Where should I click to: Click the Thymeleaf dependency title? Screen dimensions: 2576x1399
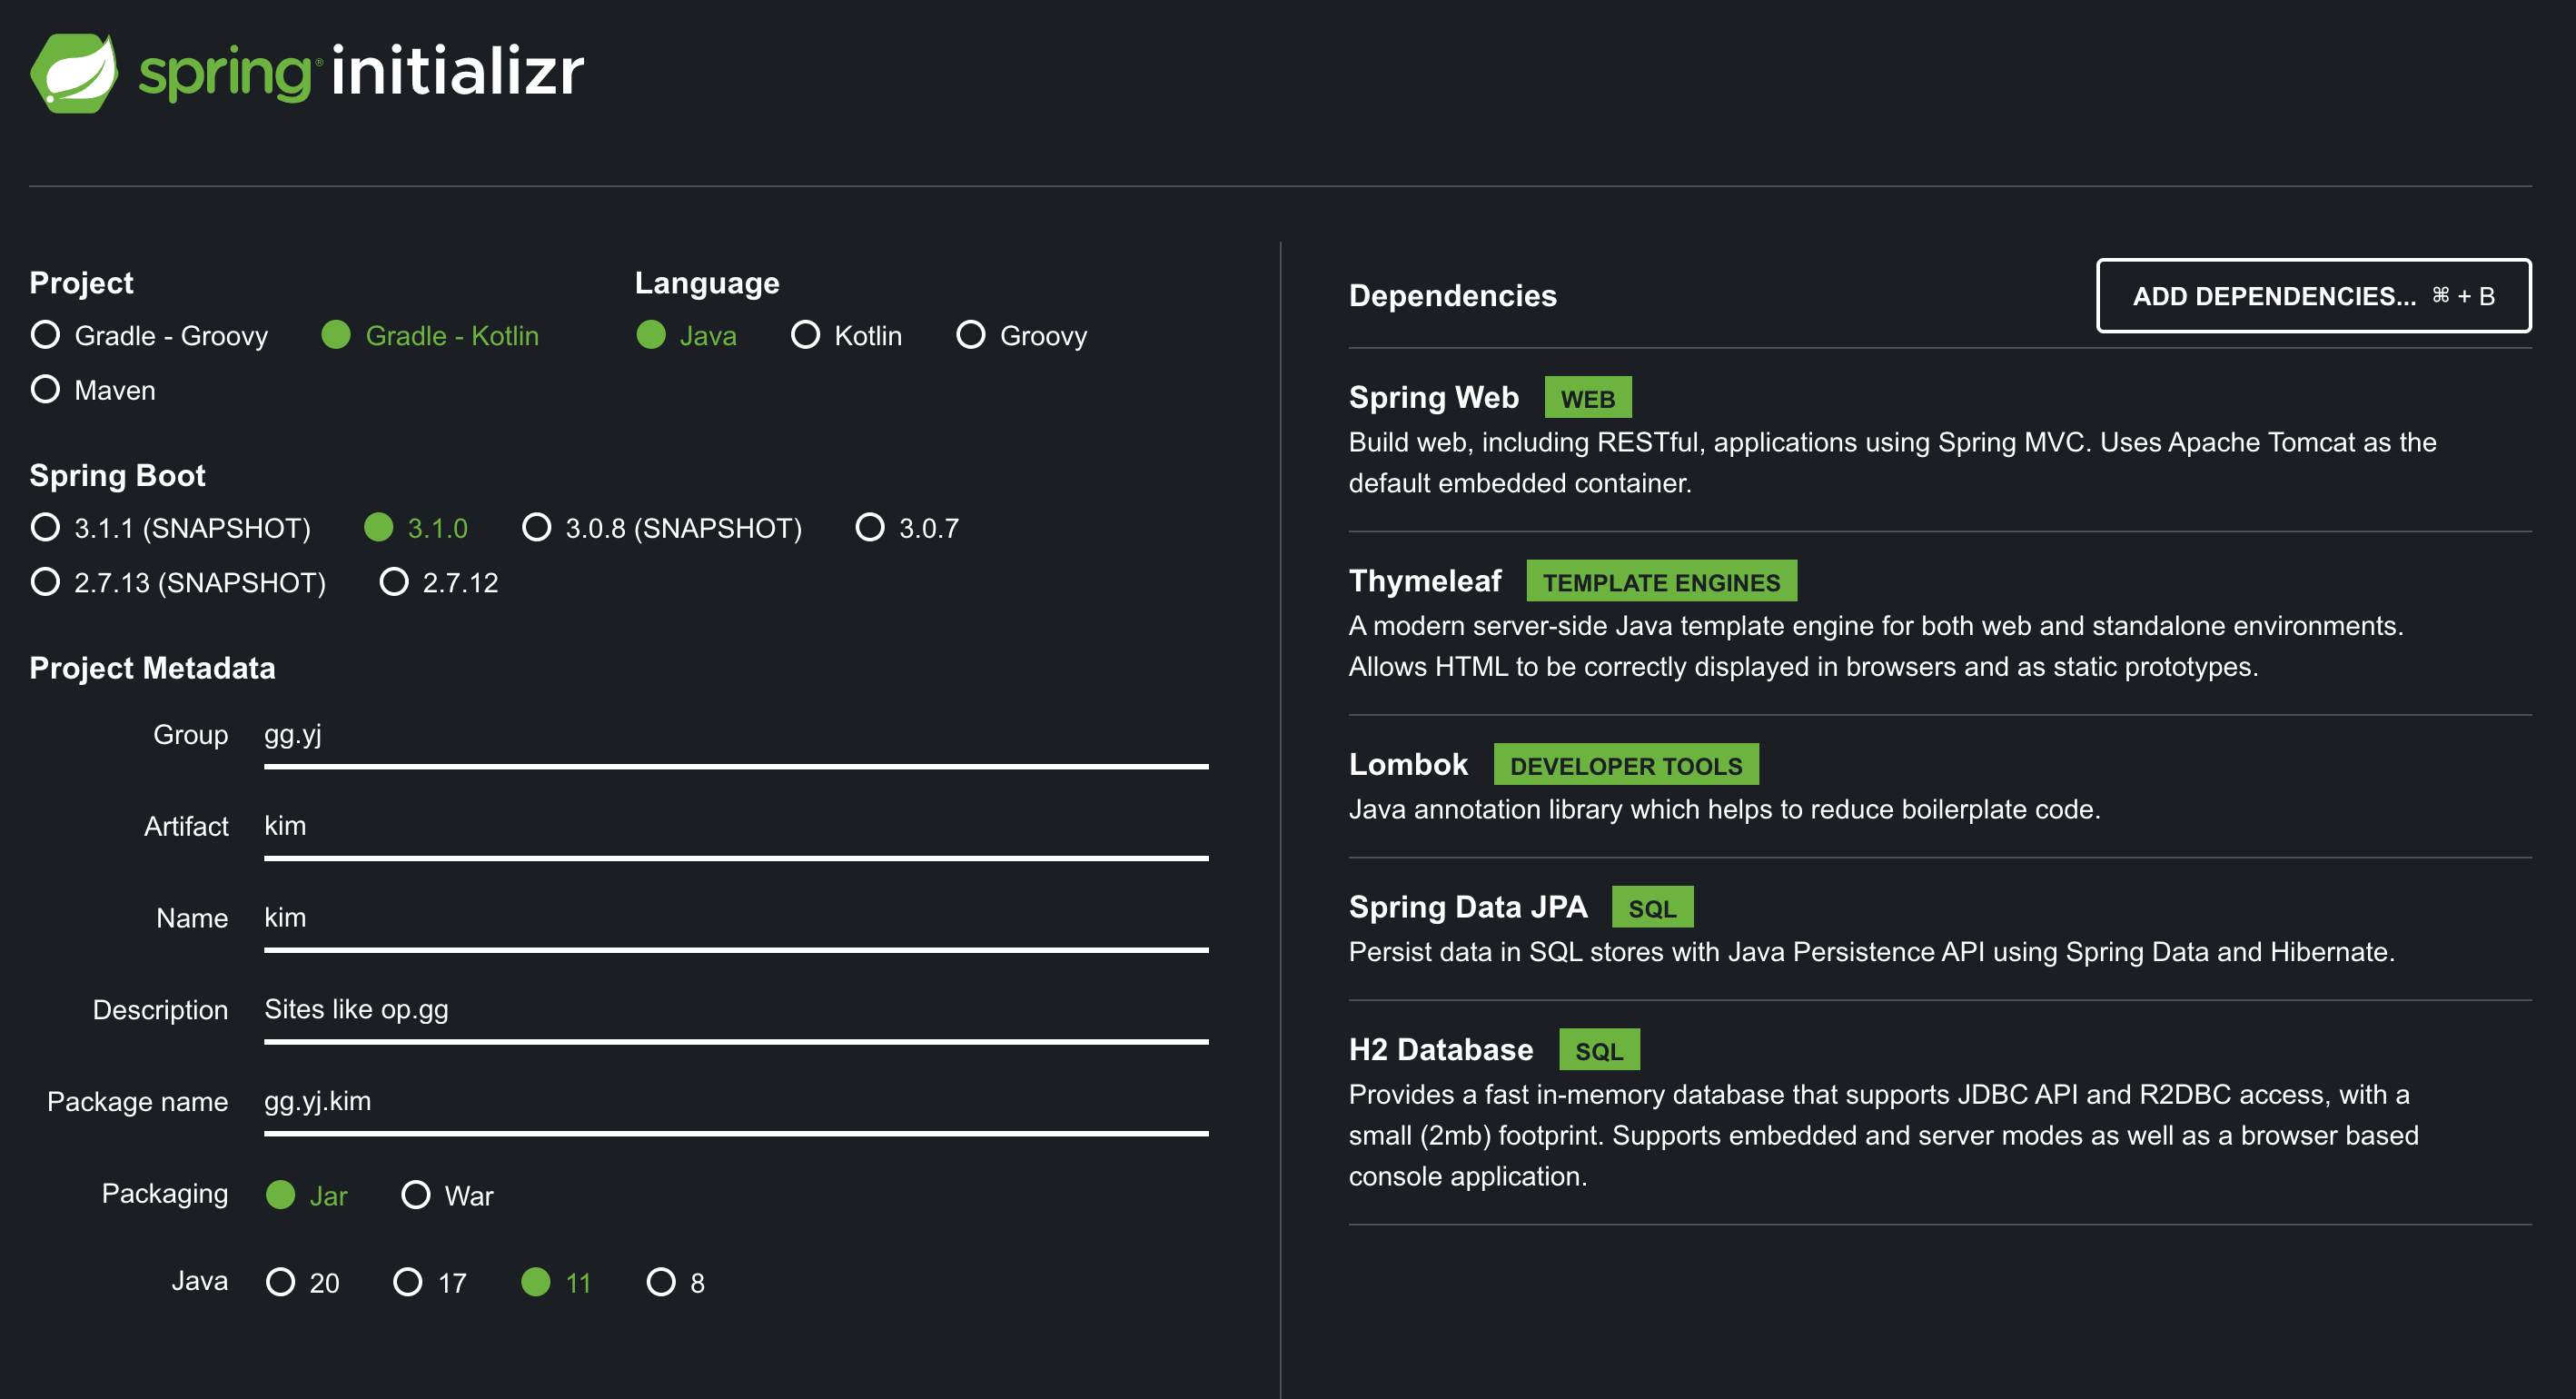click(x=1425, y=581)
